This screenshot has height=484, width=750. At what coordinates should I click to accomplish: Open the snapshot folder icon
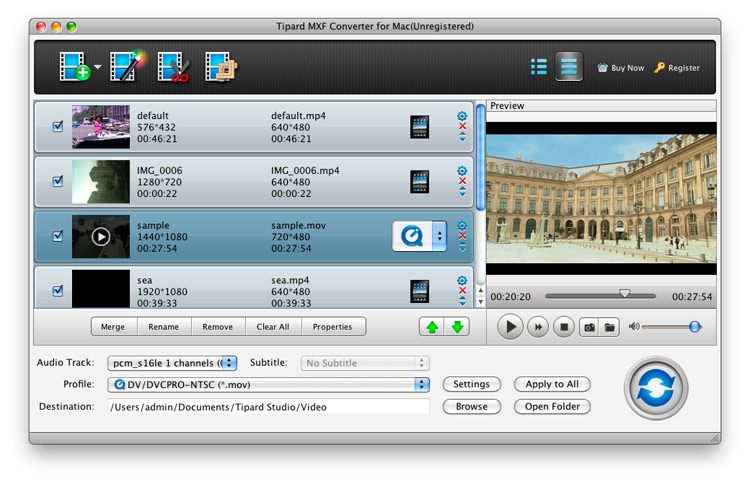click(x=609, y=327)
